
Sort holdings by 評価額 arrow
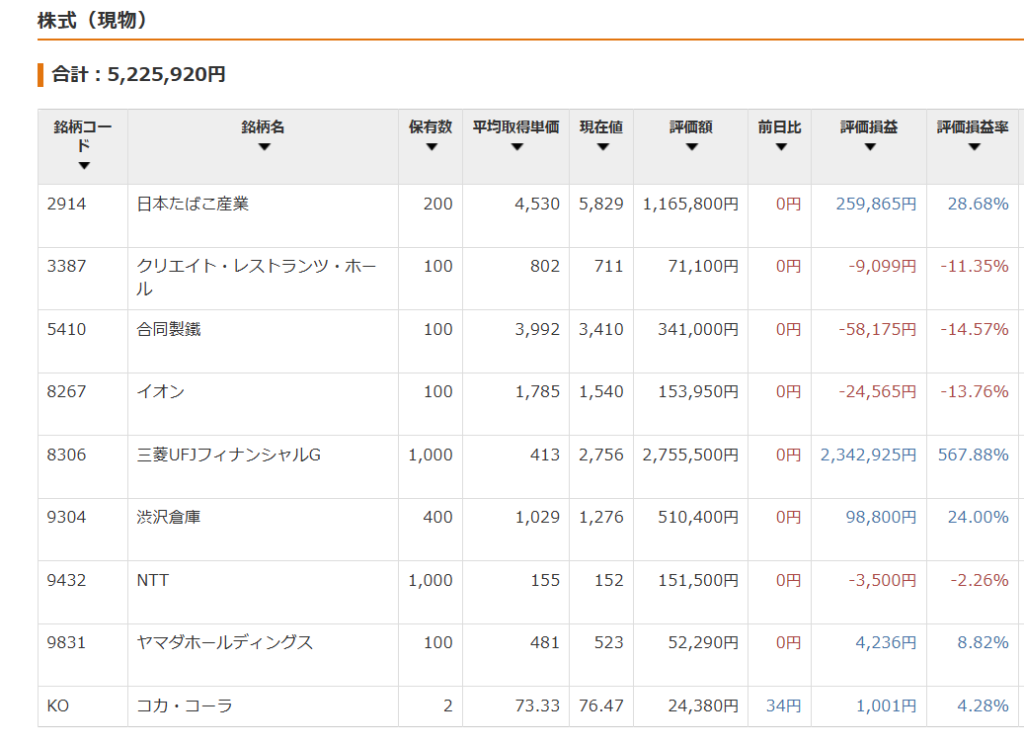[691, 147]
